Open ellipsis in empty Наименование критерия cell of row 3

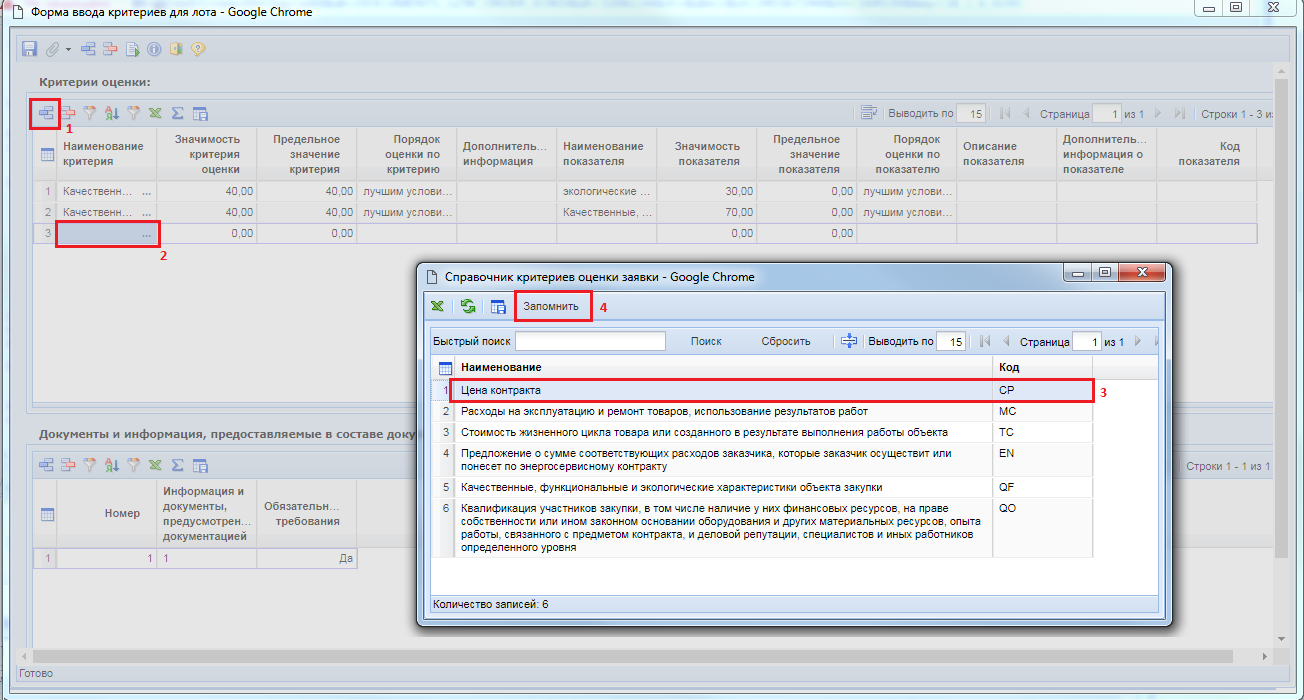point(148,233)
